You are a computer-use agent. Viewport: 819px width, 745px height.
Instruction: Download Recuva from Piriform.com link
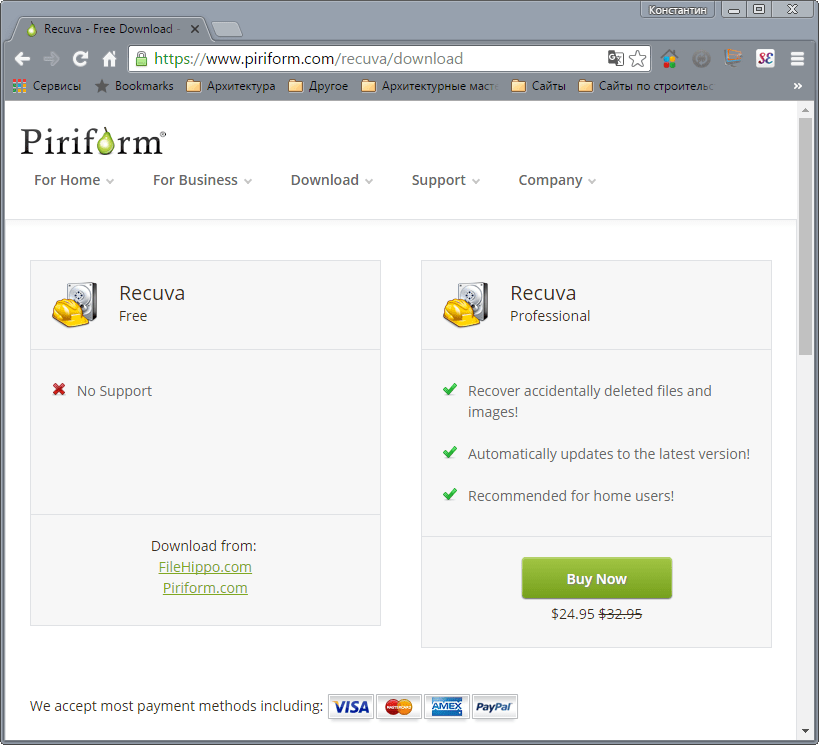tap(205, 588)
